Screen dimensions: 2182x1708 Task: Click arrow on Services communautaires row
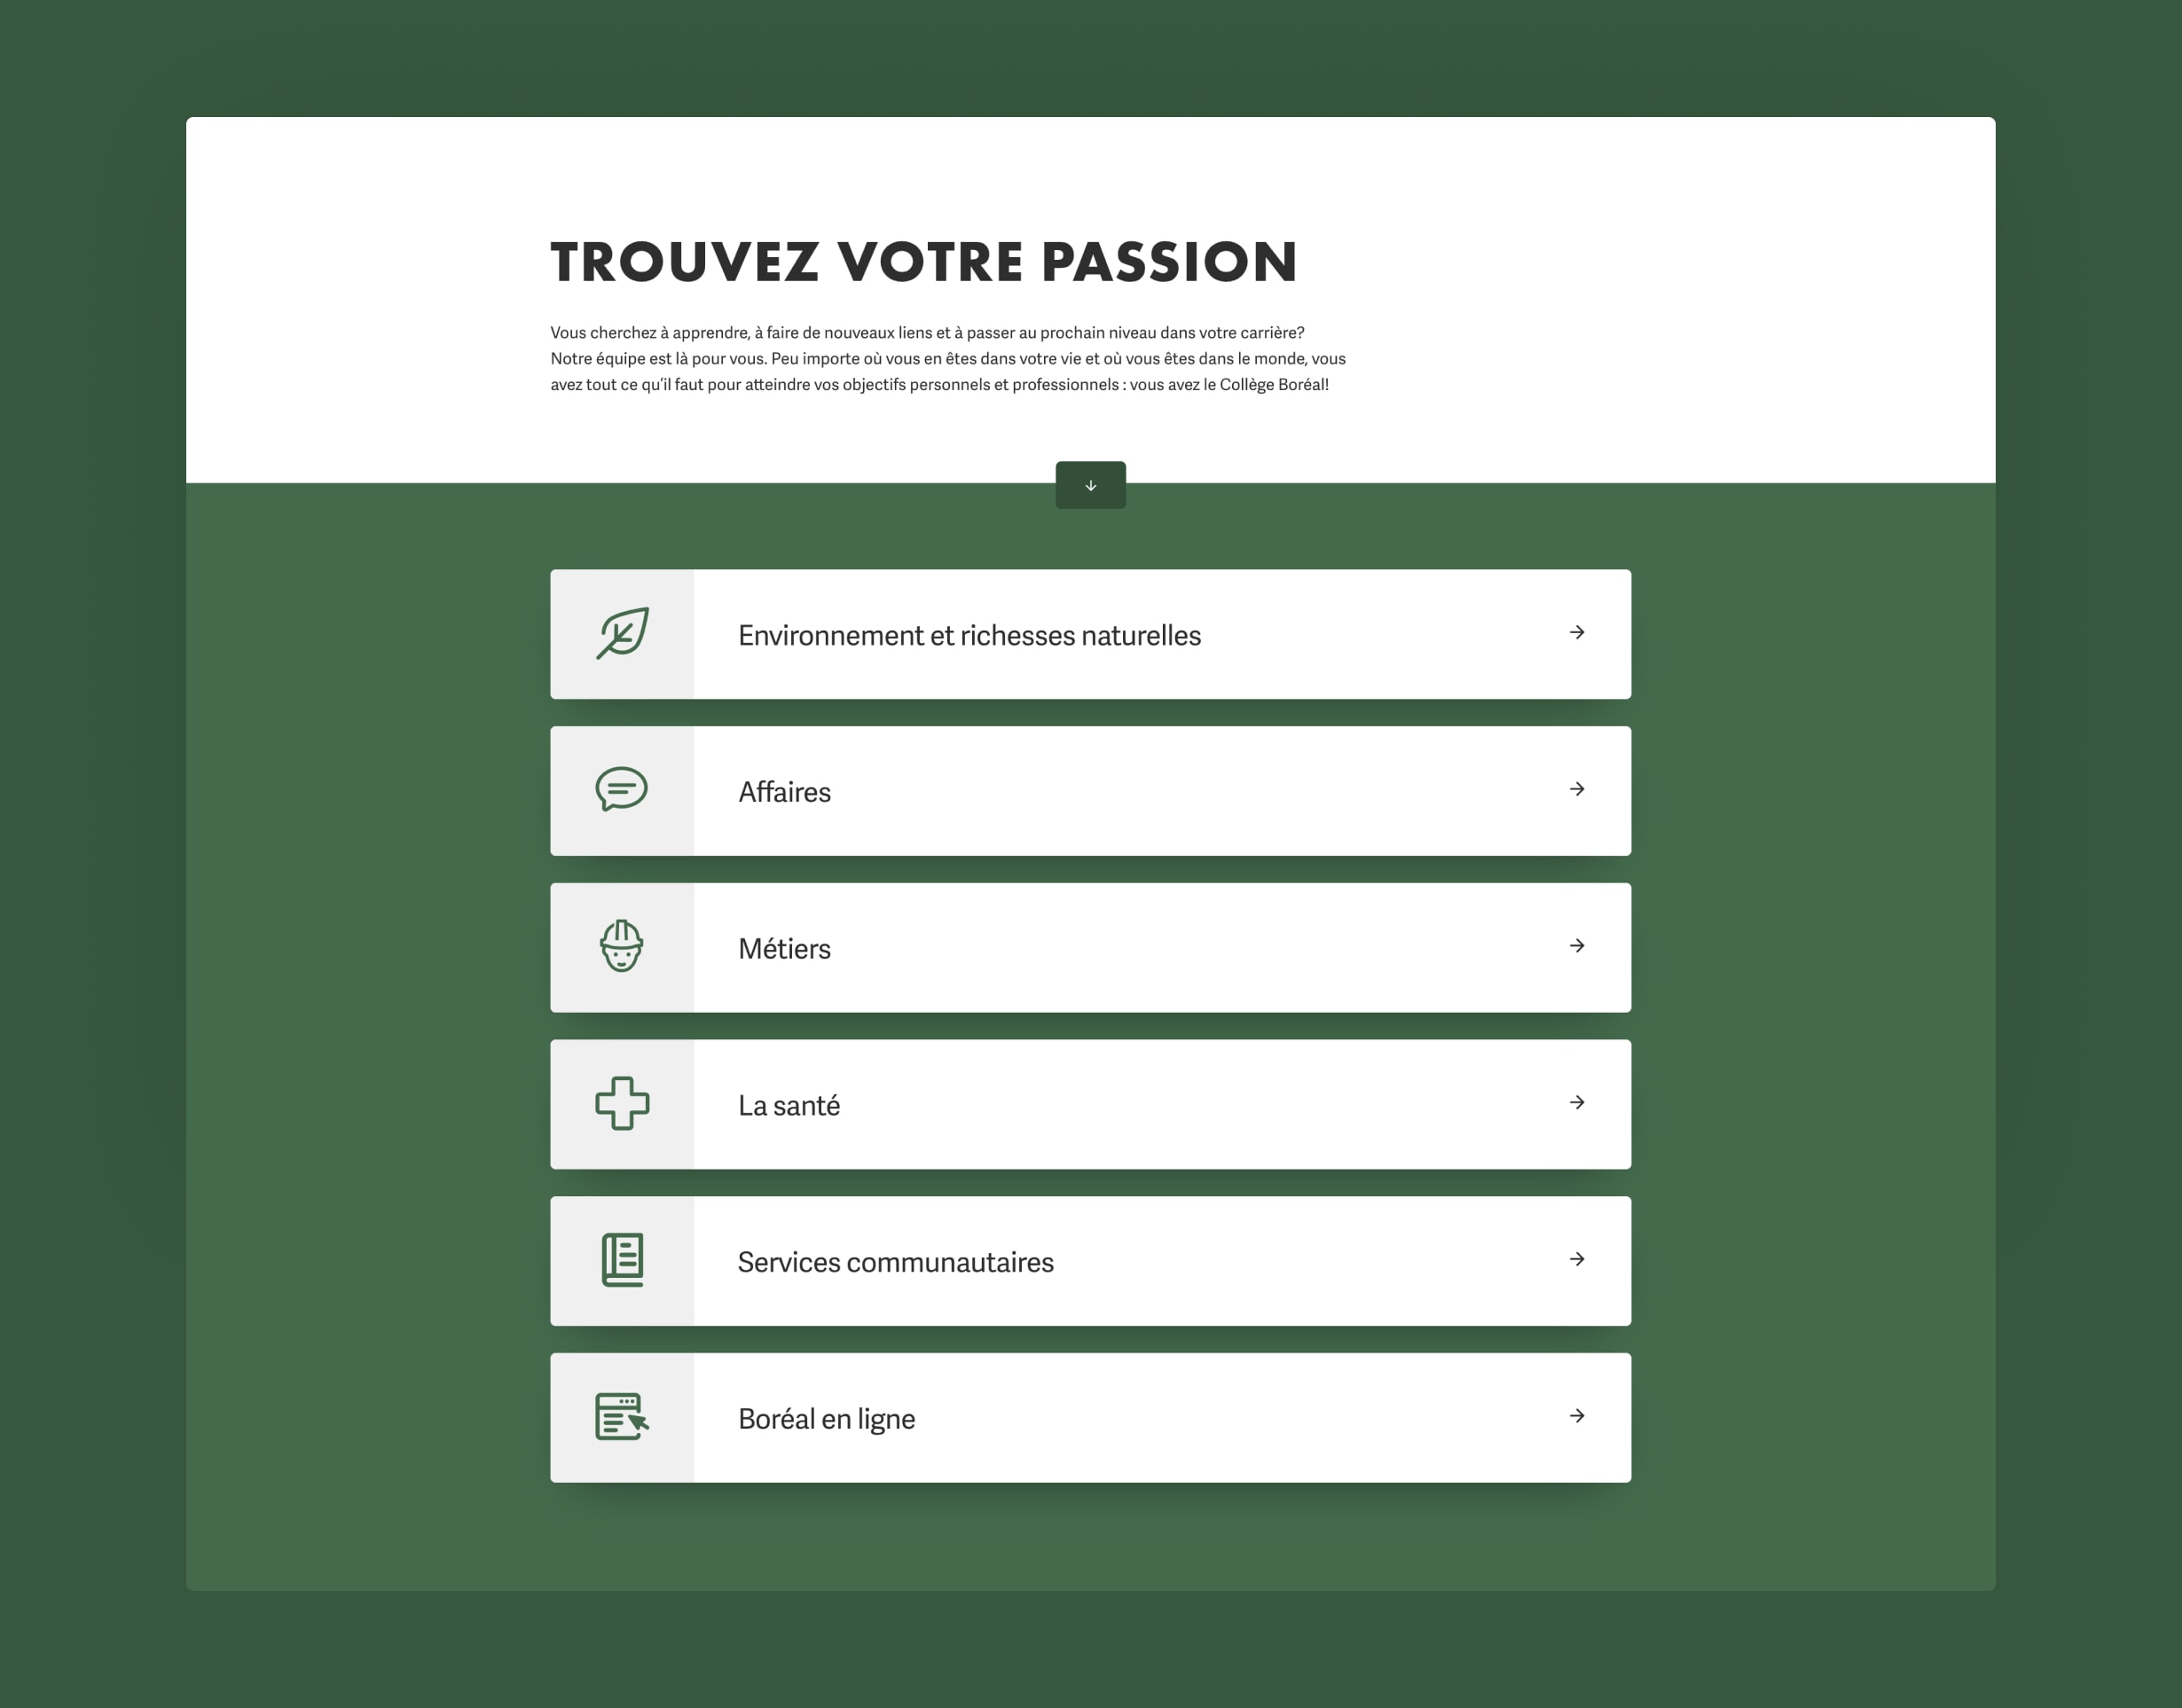click(x=1577, y=1259)
